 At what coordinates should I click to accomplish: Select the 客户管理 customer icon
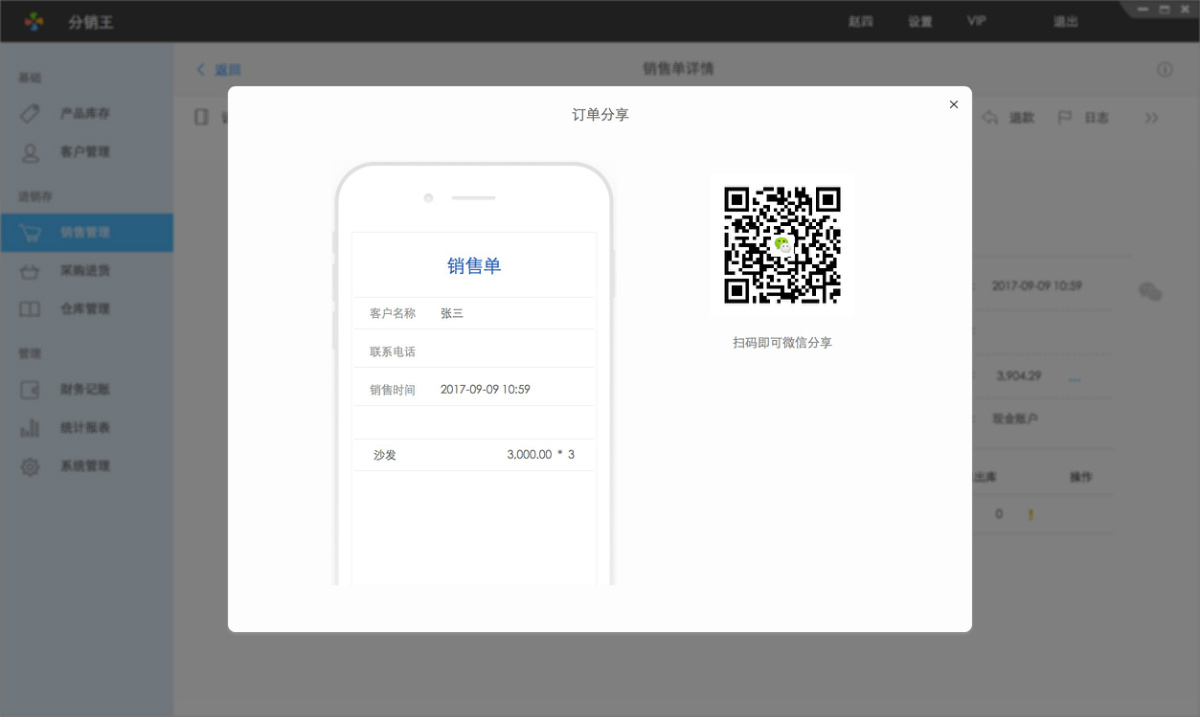tap(30, 152)
